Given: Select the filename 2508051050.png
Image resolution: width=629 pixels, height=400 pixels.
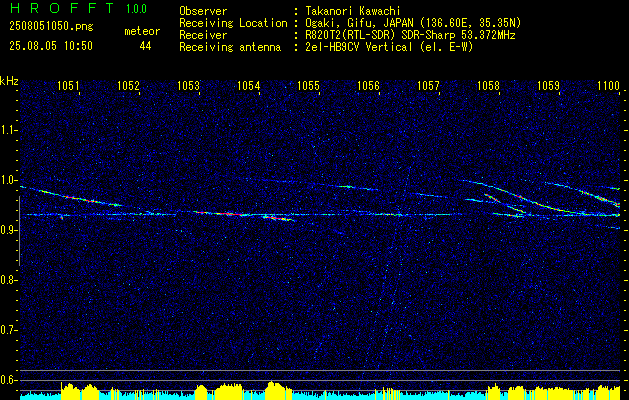Looking at the screenshot, I should coord(51,27).
